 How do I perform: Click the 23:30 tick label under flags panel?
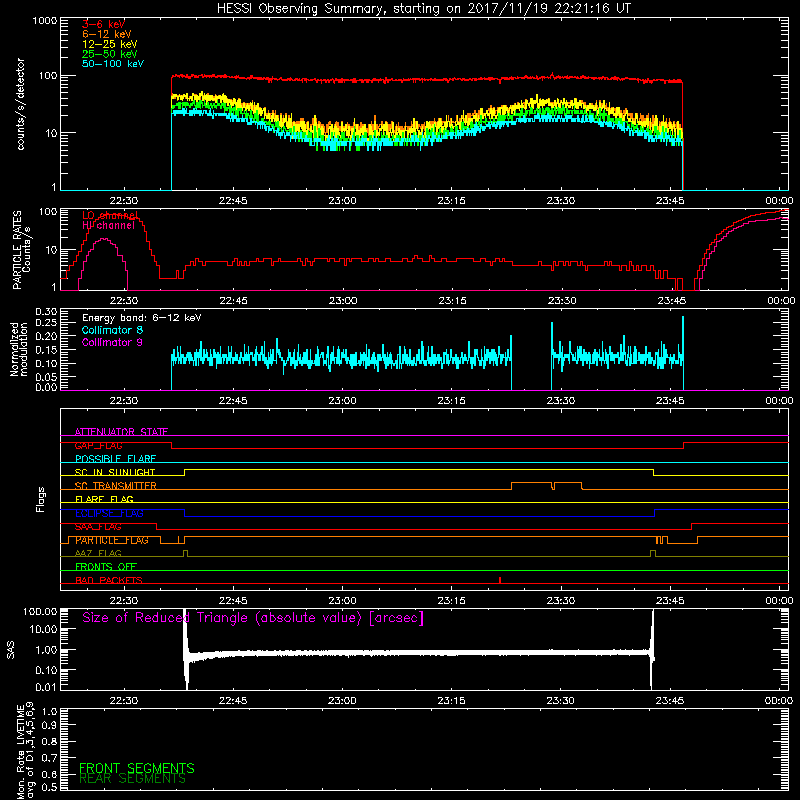pyautogui.click(x=561, y=601)
